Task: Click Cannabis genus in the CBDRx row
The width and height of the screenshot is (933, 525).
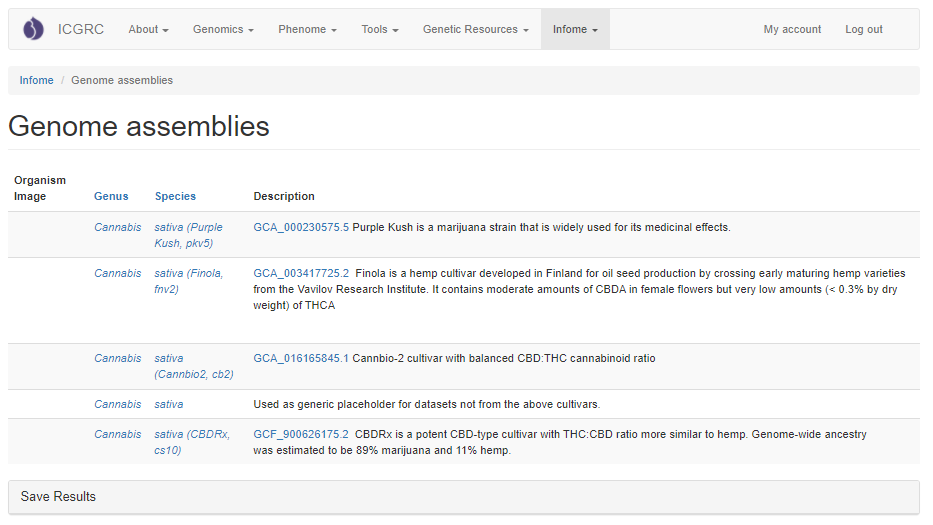Action: pos(118,434)
